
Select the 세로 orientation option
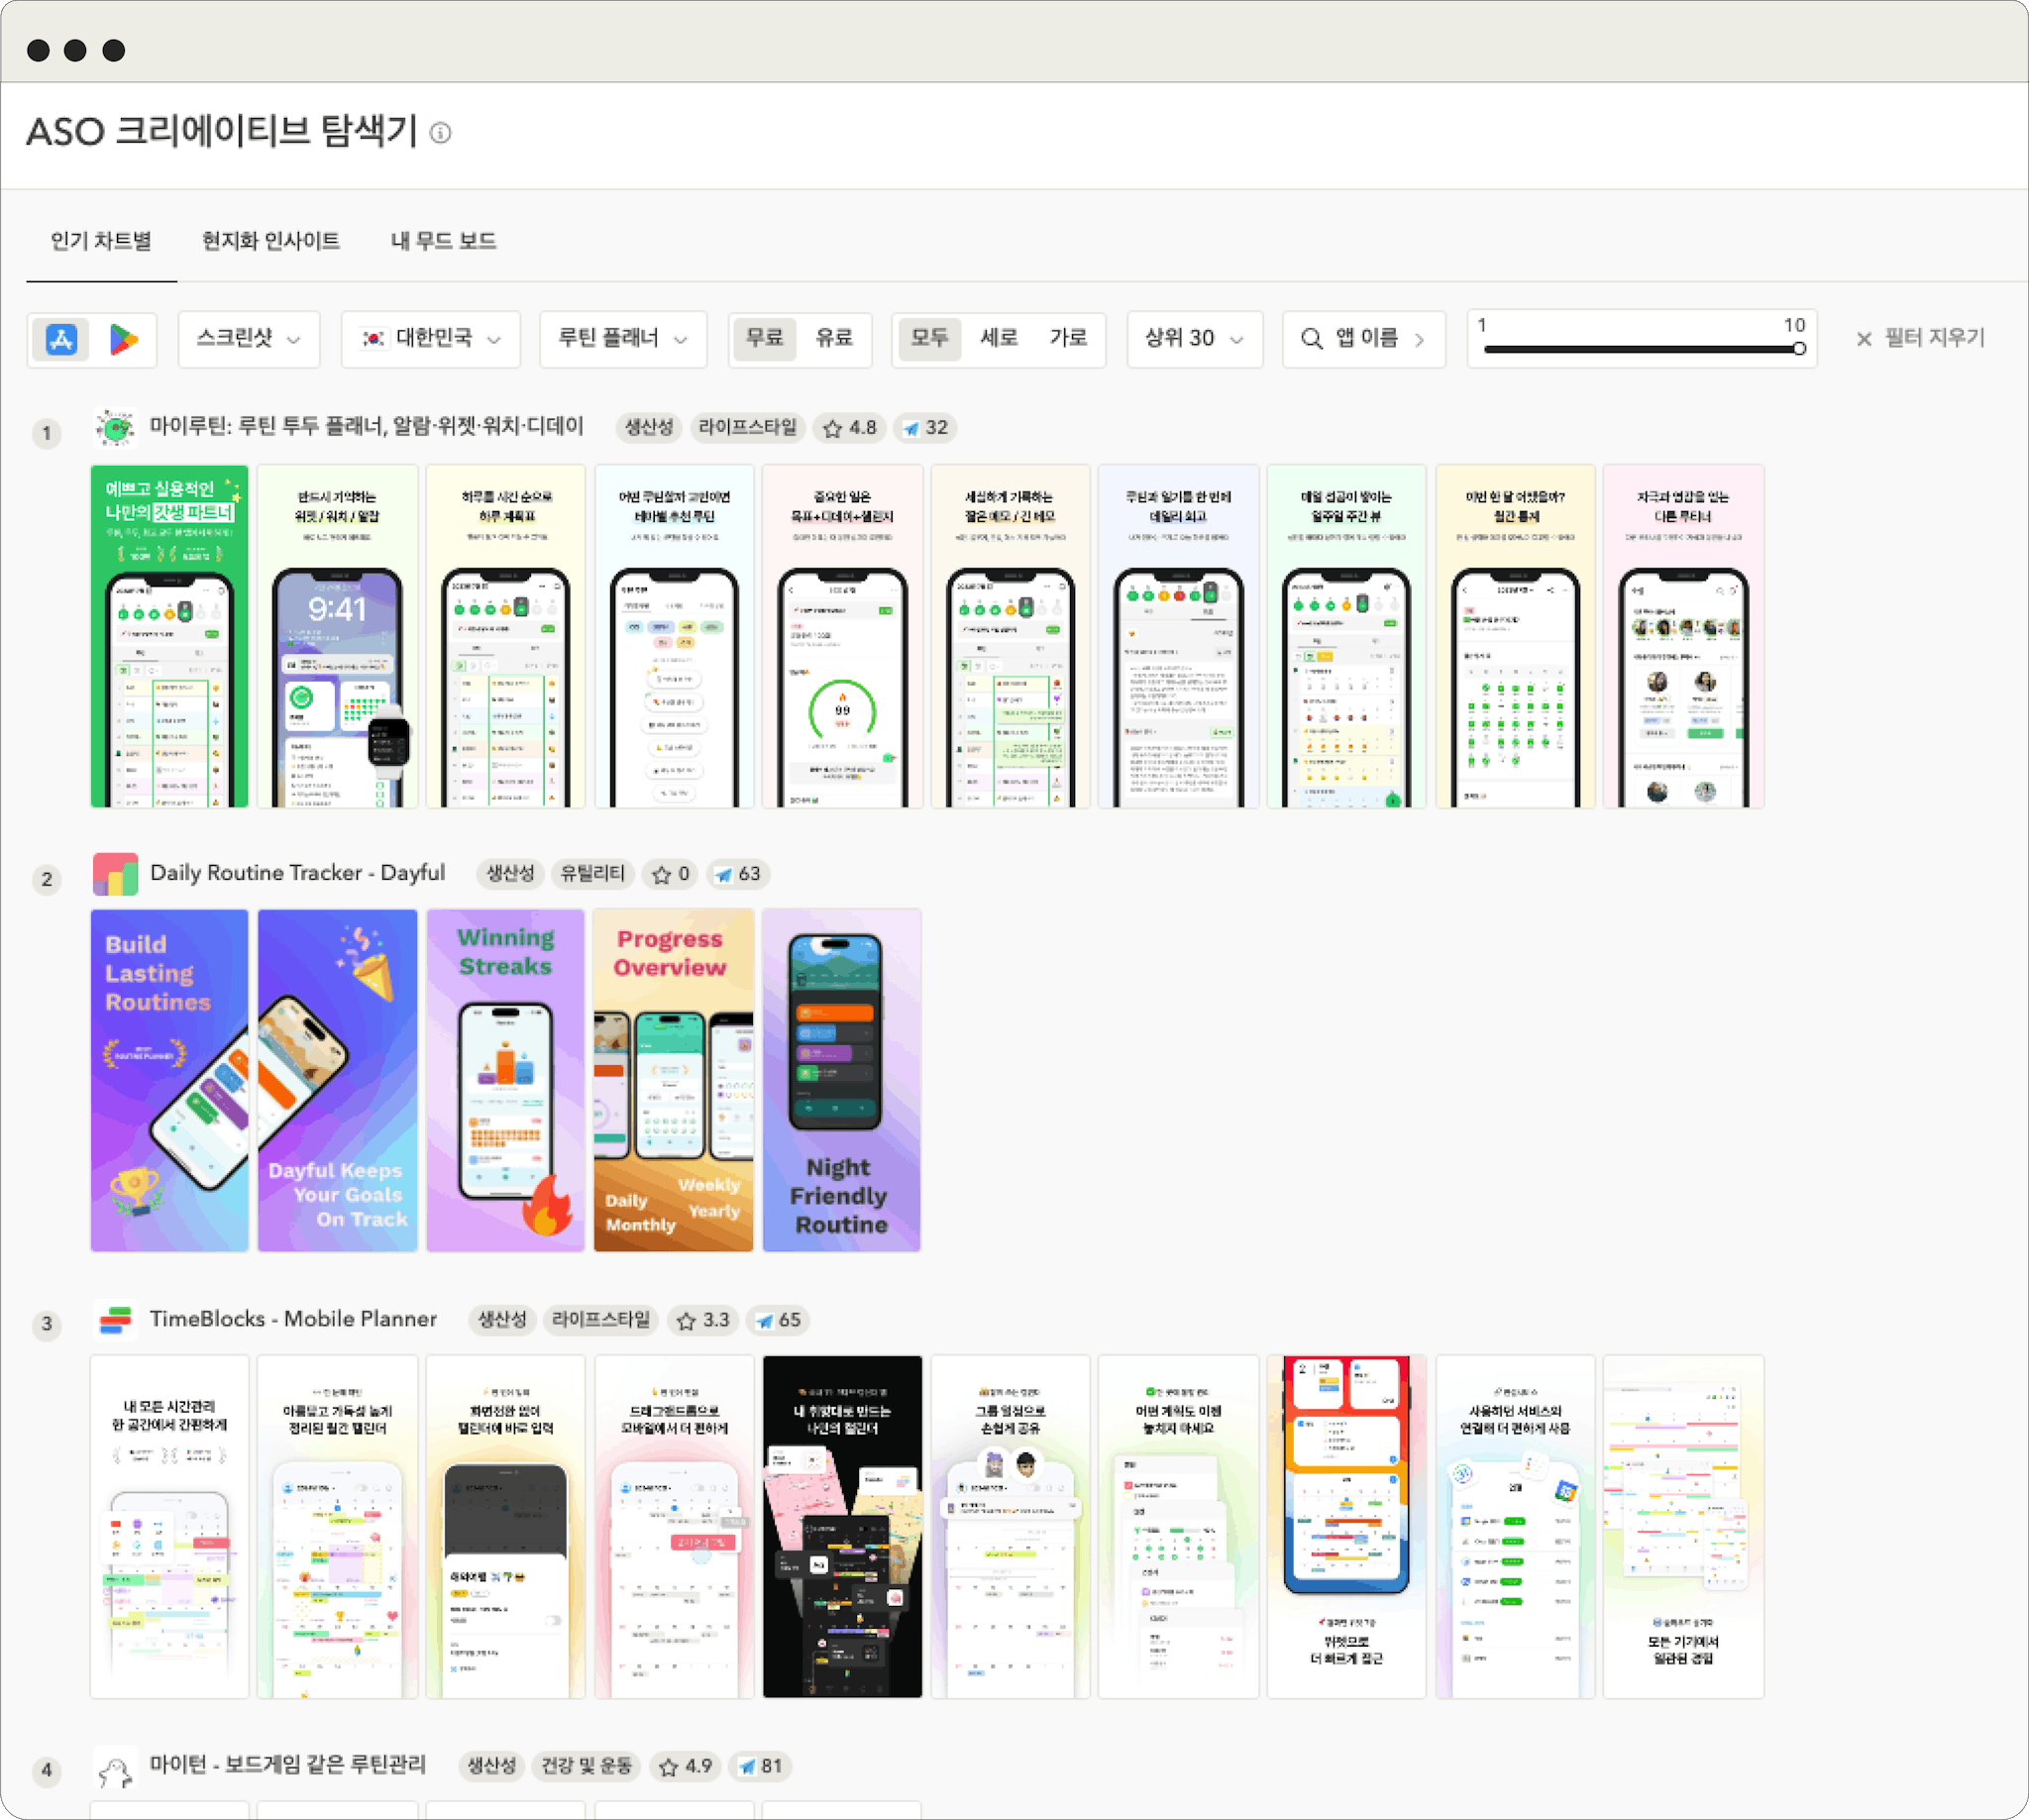998,338
